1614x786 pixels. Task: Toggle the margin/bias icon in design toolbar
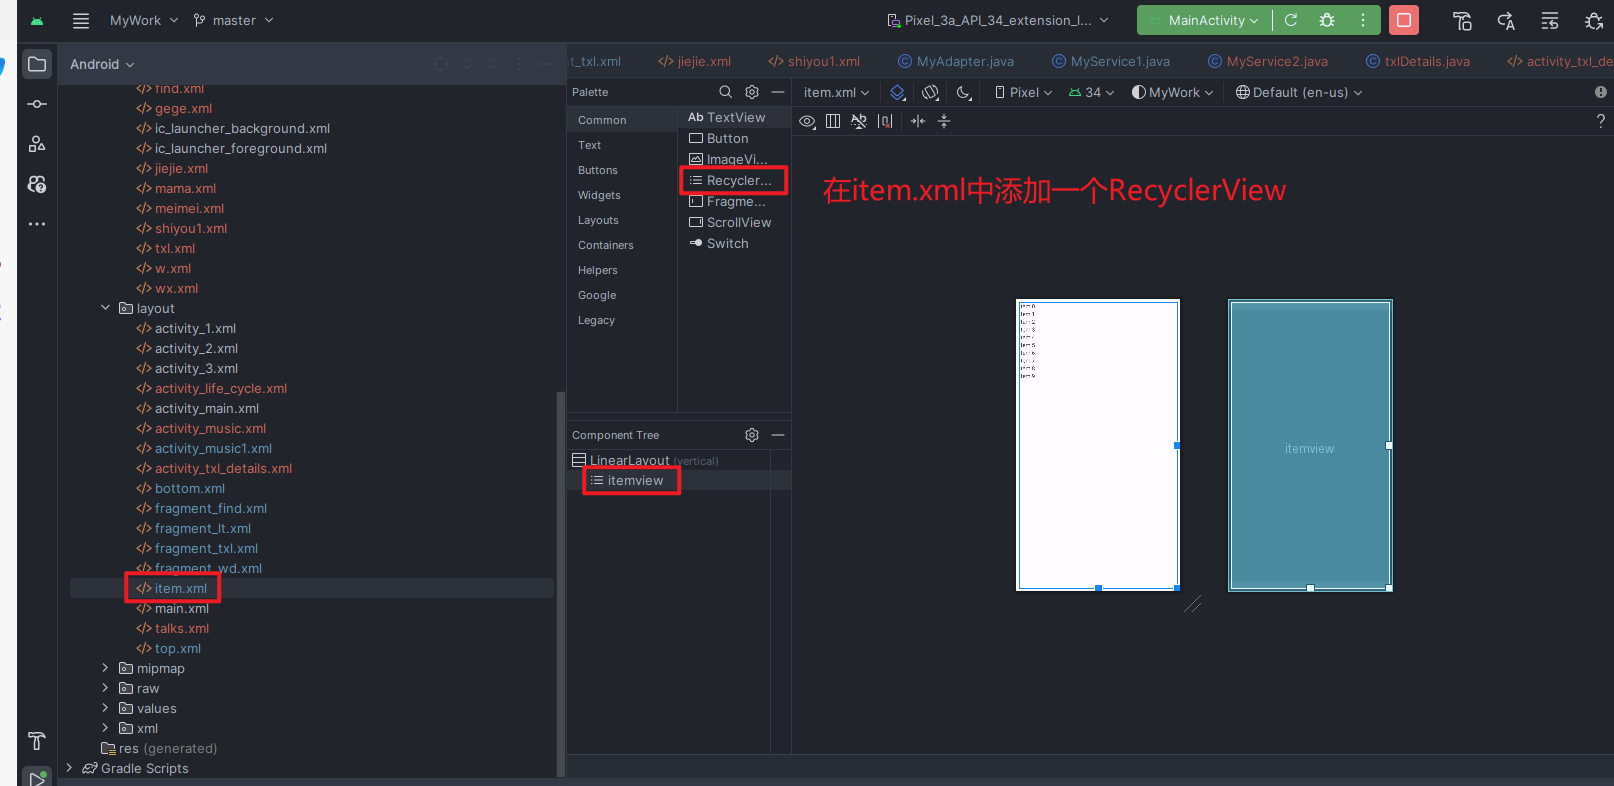pyautogui.click(x=885, y=121)
